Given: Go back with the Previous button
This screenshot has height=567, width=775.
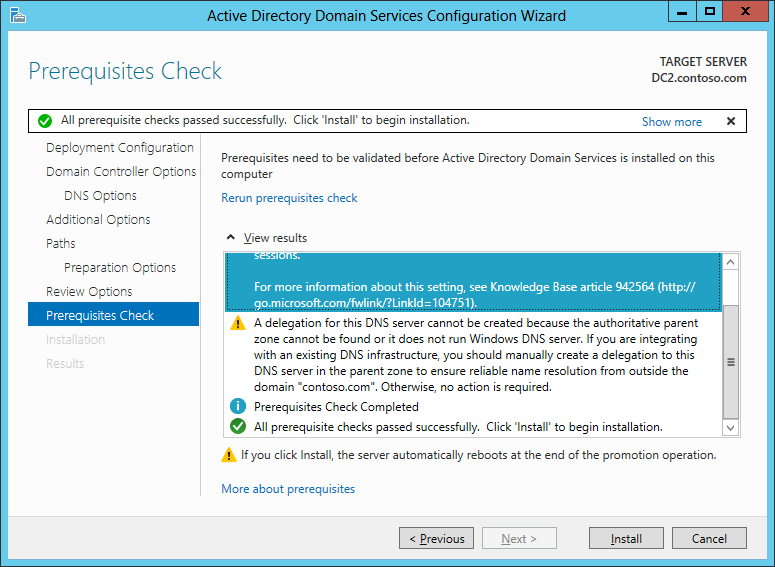Looking at the screenshot, I should (x=436, y=539).
